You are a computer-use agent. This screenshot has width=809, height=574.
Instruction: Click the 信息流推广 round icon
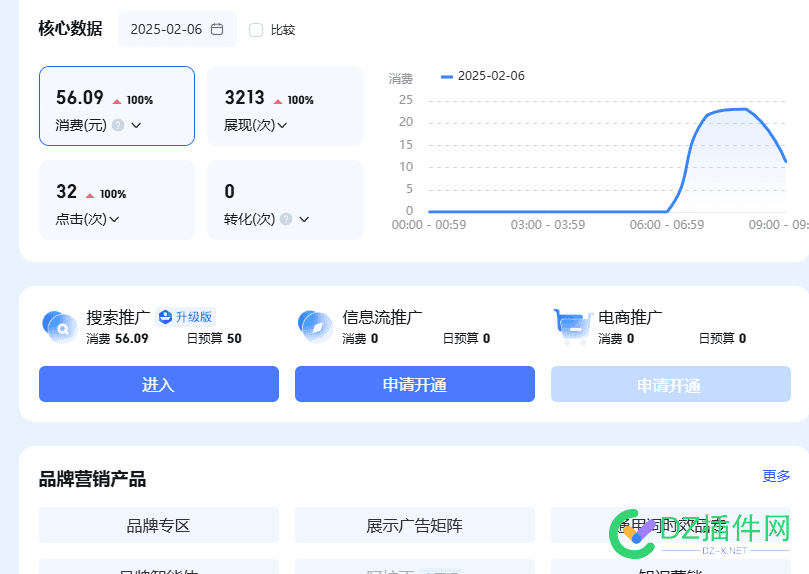coord(315,326)
